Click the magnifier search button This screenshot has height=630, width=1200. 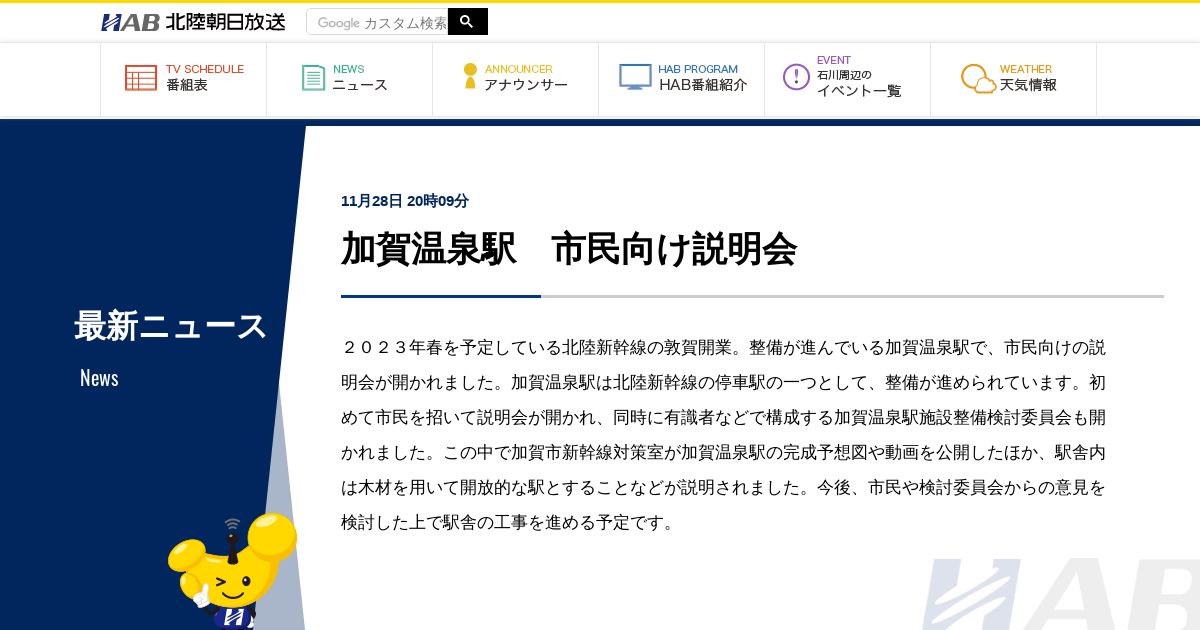pos(467,21)
